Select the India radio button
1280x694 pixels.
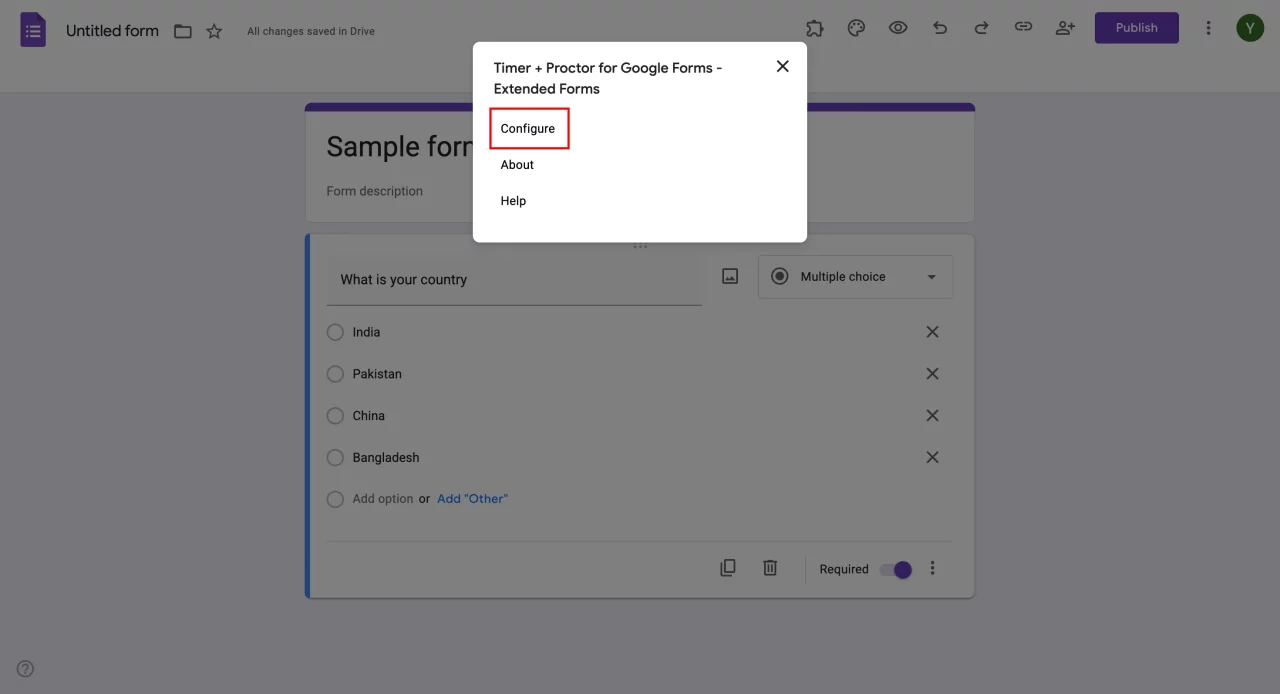tap(335, 331)
